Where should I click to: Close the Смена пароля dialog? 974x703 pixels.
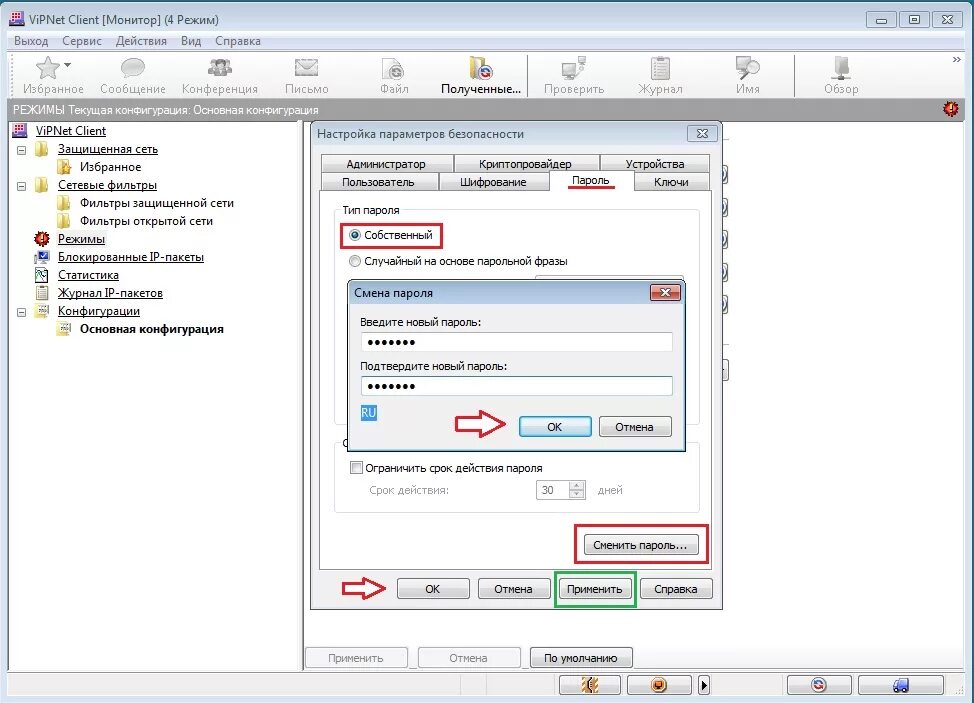coord(665,293)
